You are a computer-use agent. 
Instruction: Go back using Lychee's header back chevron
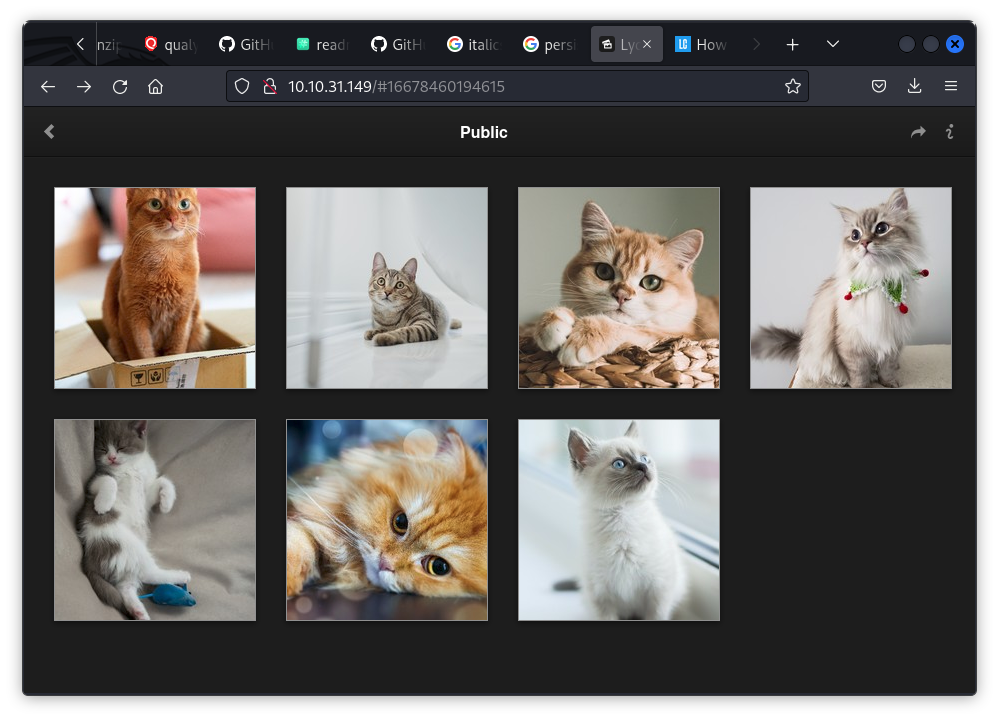(49, 131)
